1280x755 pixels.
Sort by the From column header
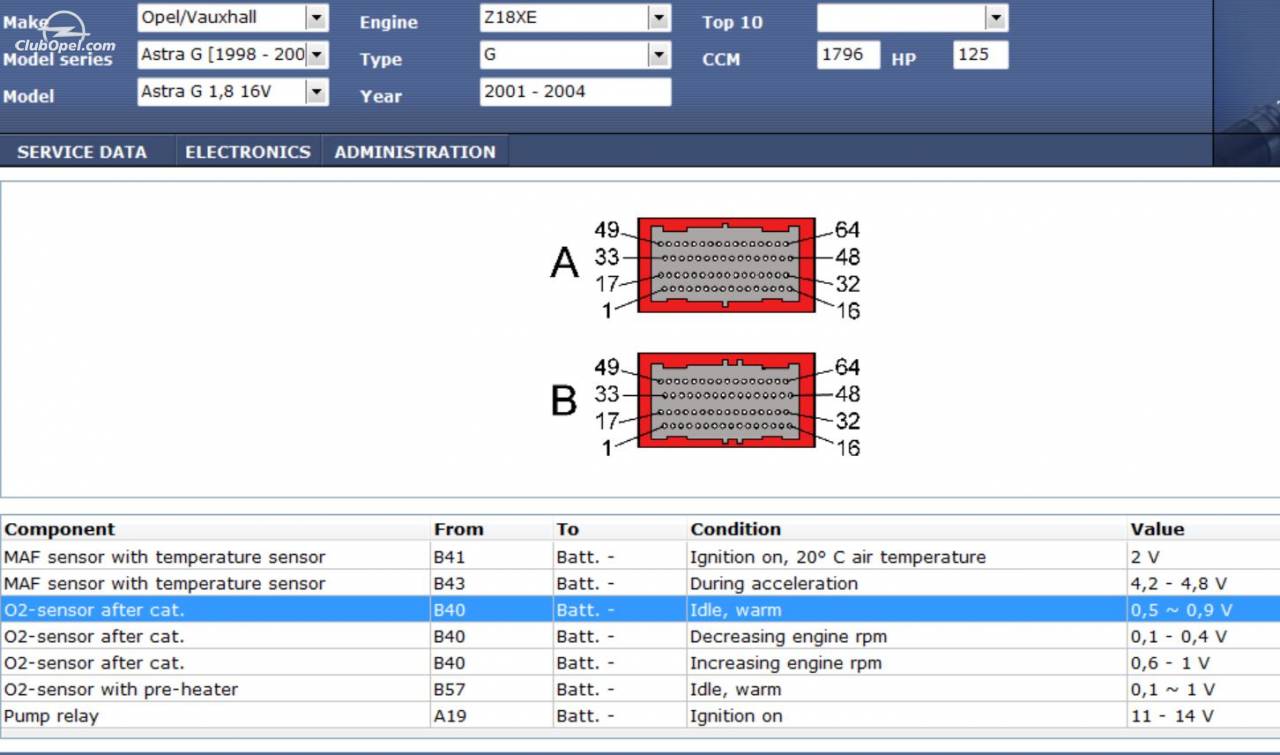pyautogui.click(x=491, y=529)
